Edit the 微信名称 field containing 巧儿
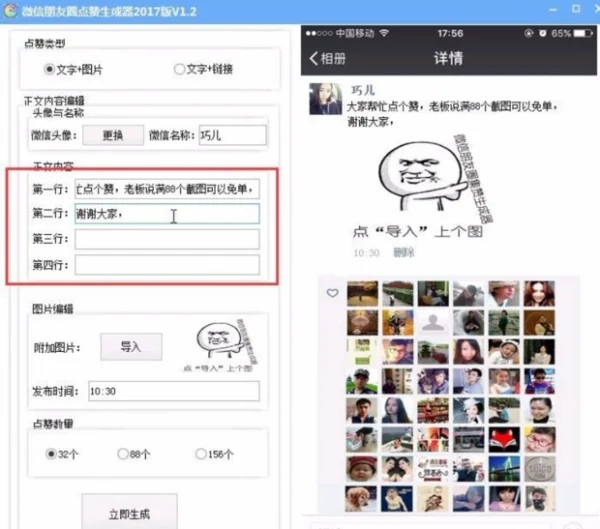The height and width of the screenshot is (529, 600). [232, 135]
